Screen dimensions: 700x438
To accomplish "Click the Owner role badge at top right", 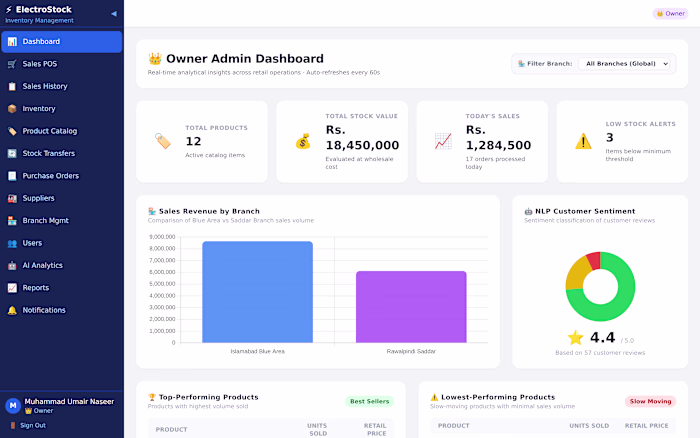I will point(670,13).
